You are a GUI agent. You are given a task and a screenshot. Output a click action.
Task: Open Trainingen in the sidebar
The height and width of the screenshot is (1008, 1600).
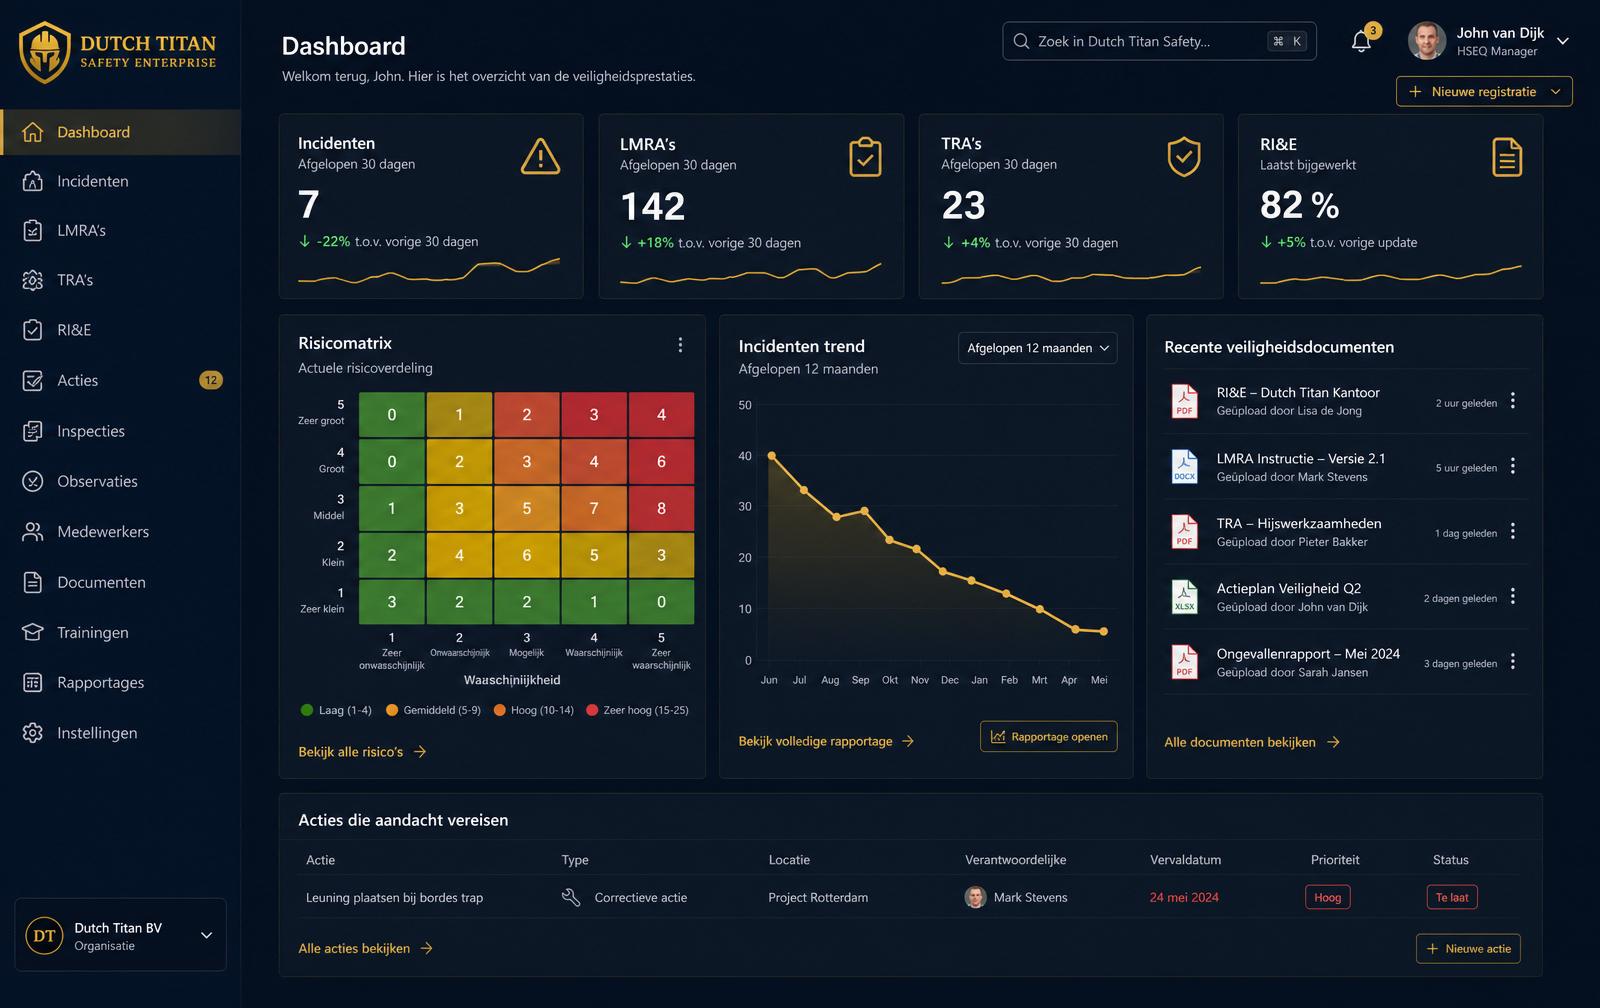click(120, 632)
